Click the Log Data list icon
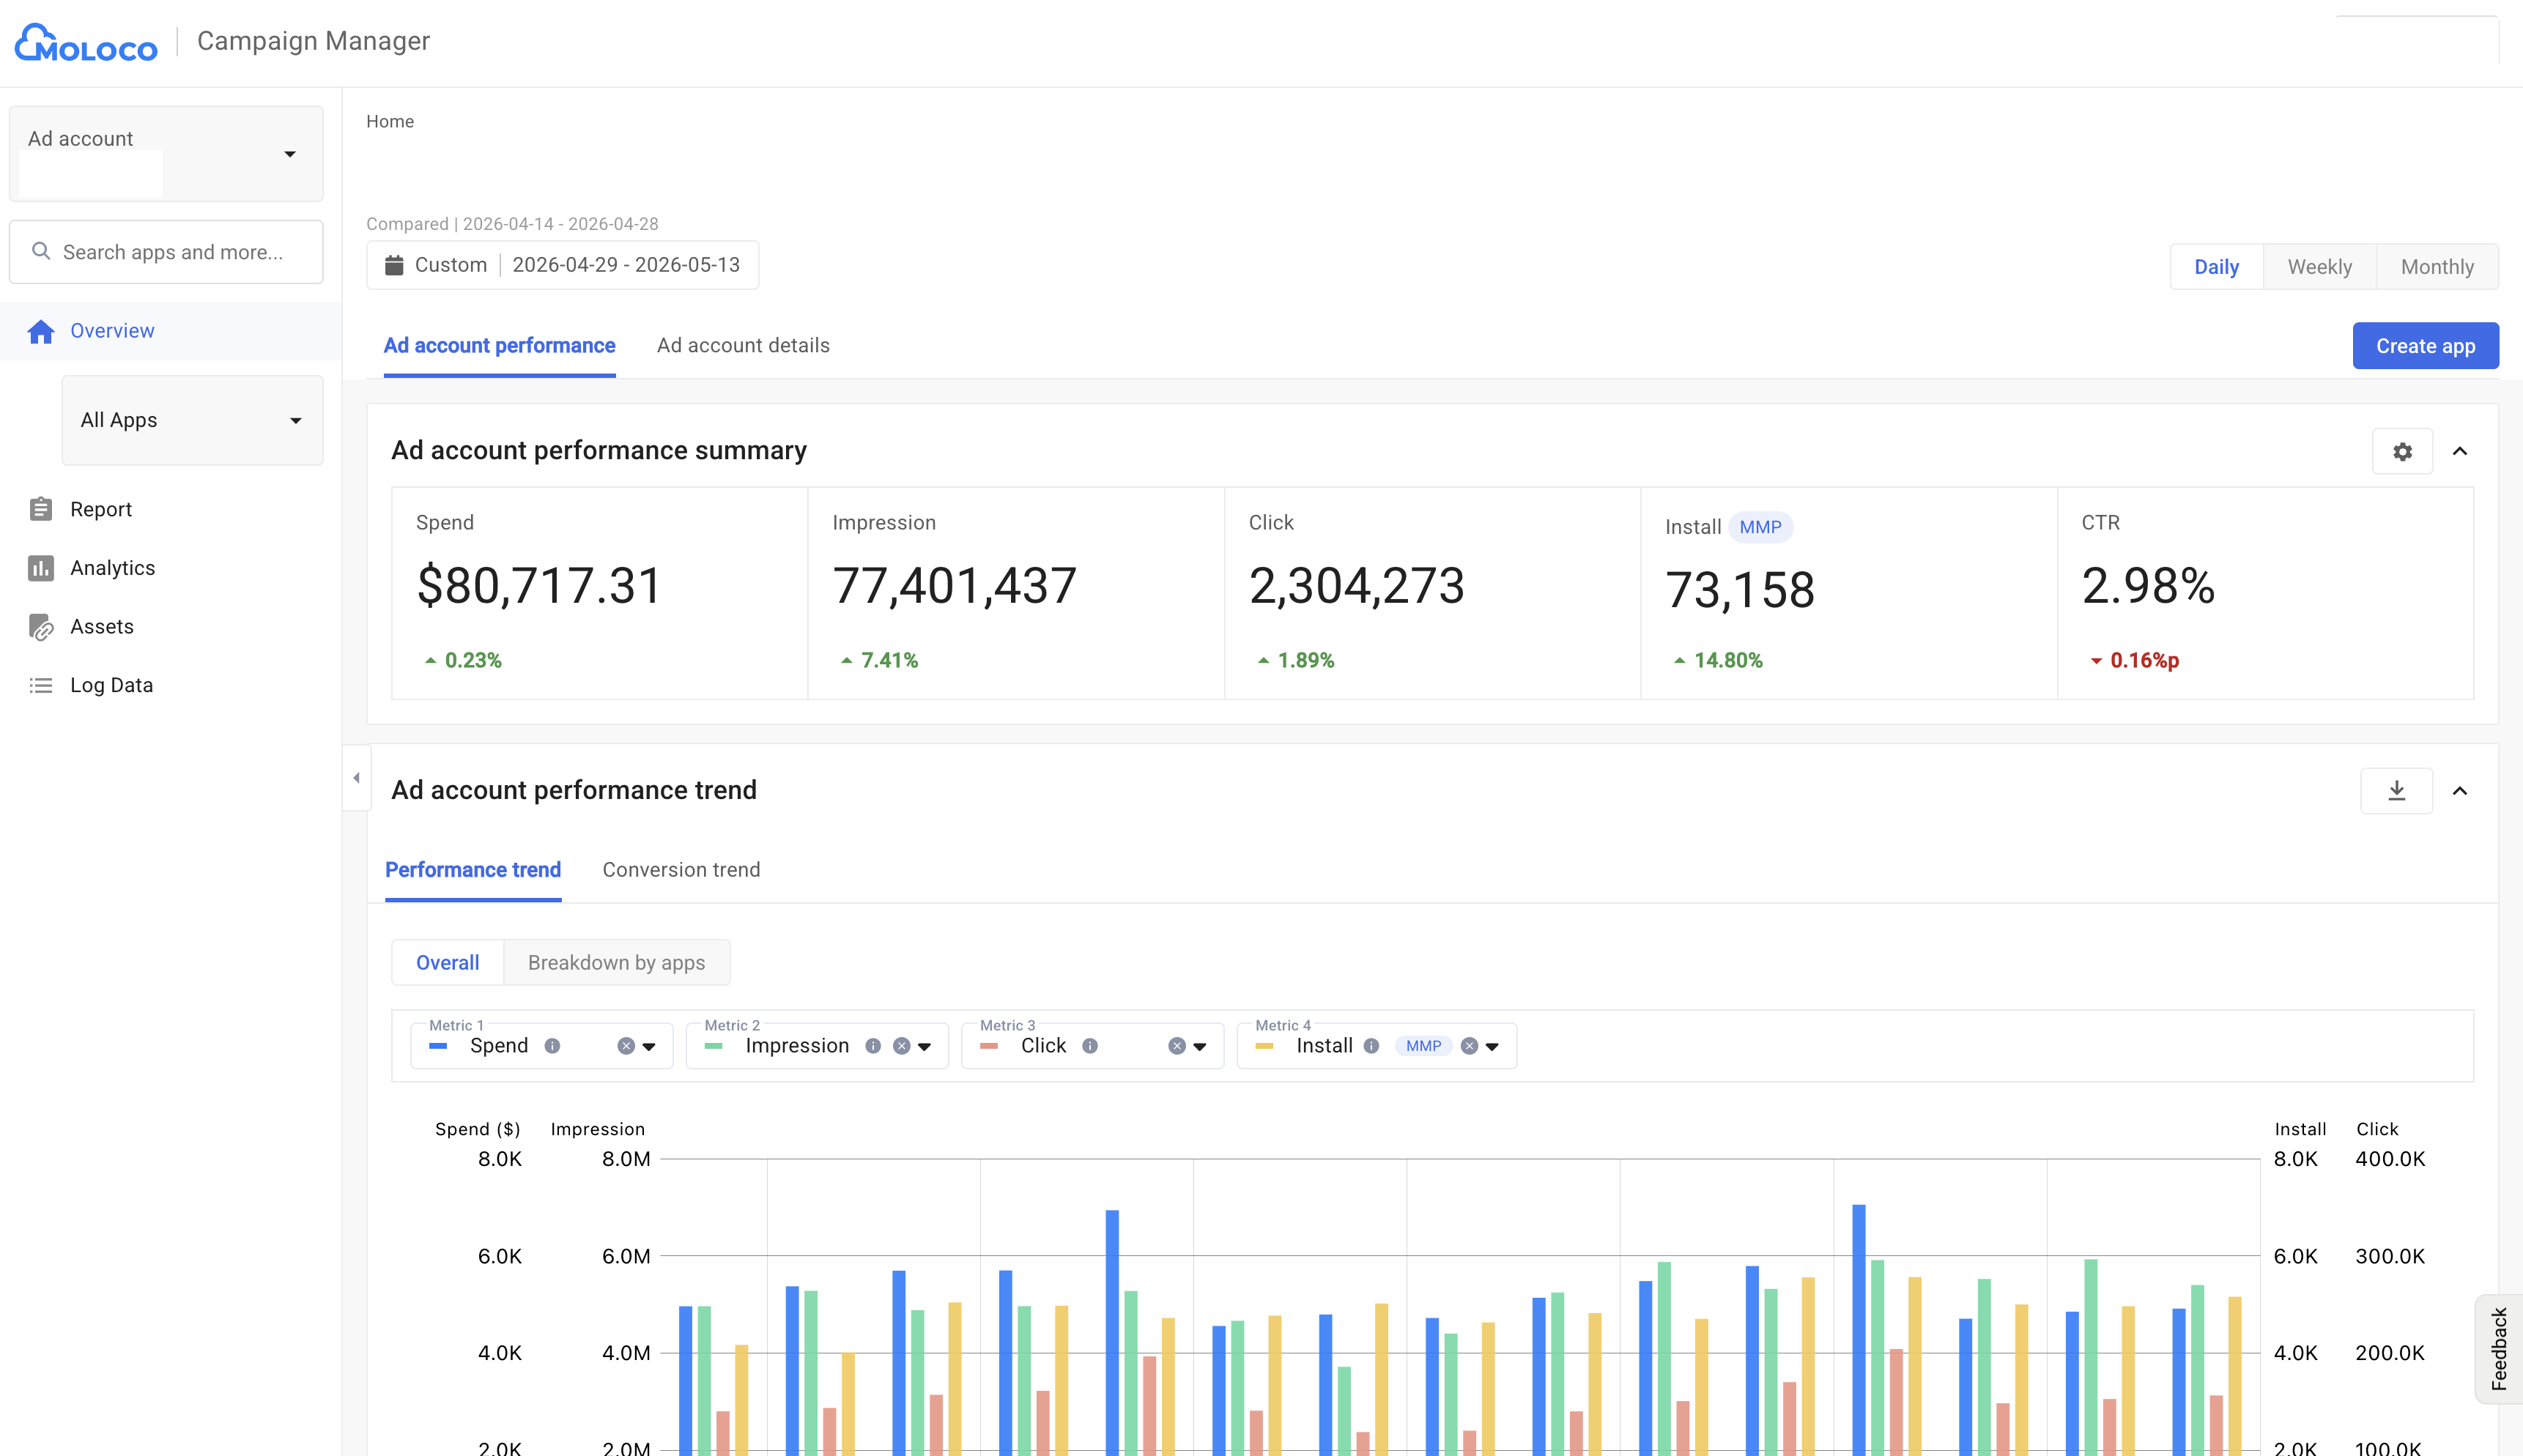 tap(41, 685)
